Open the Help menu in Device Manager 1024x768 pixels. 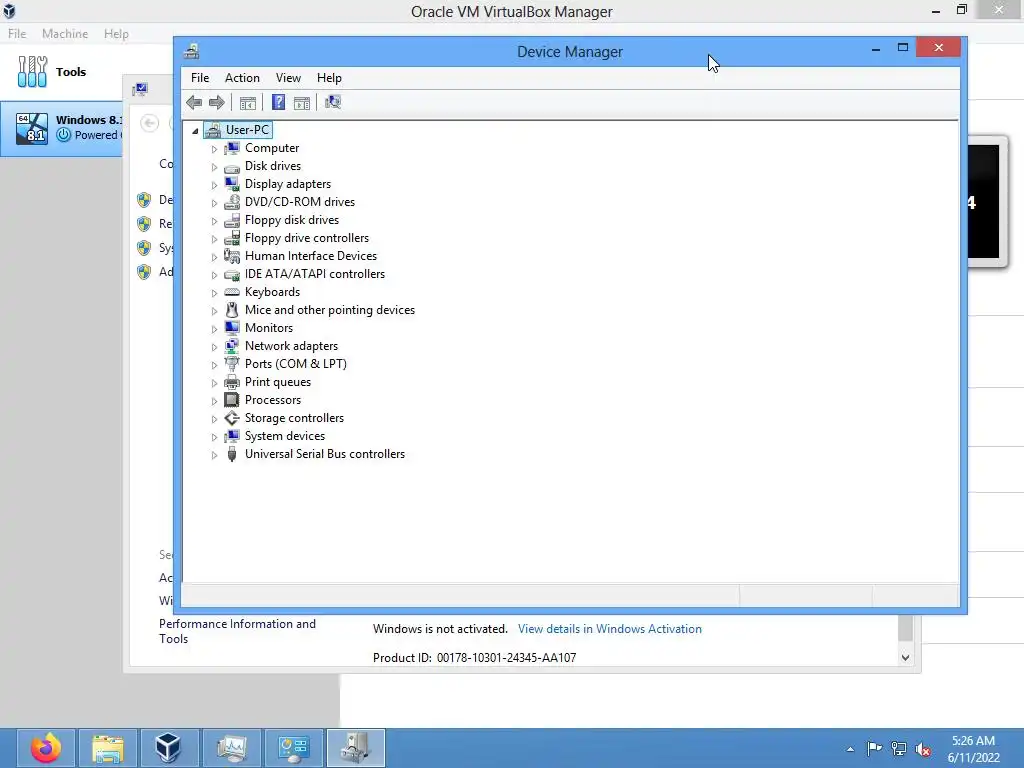[329, 78]
